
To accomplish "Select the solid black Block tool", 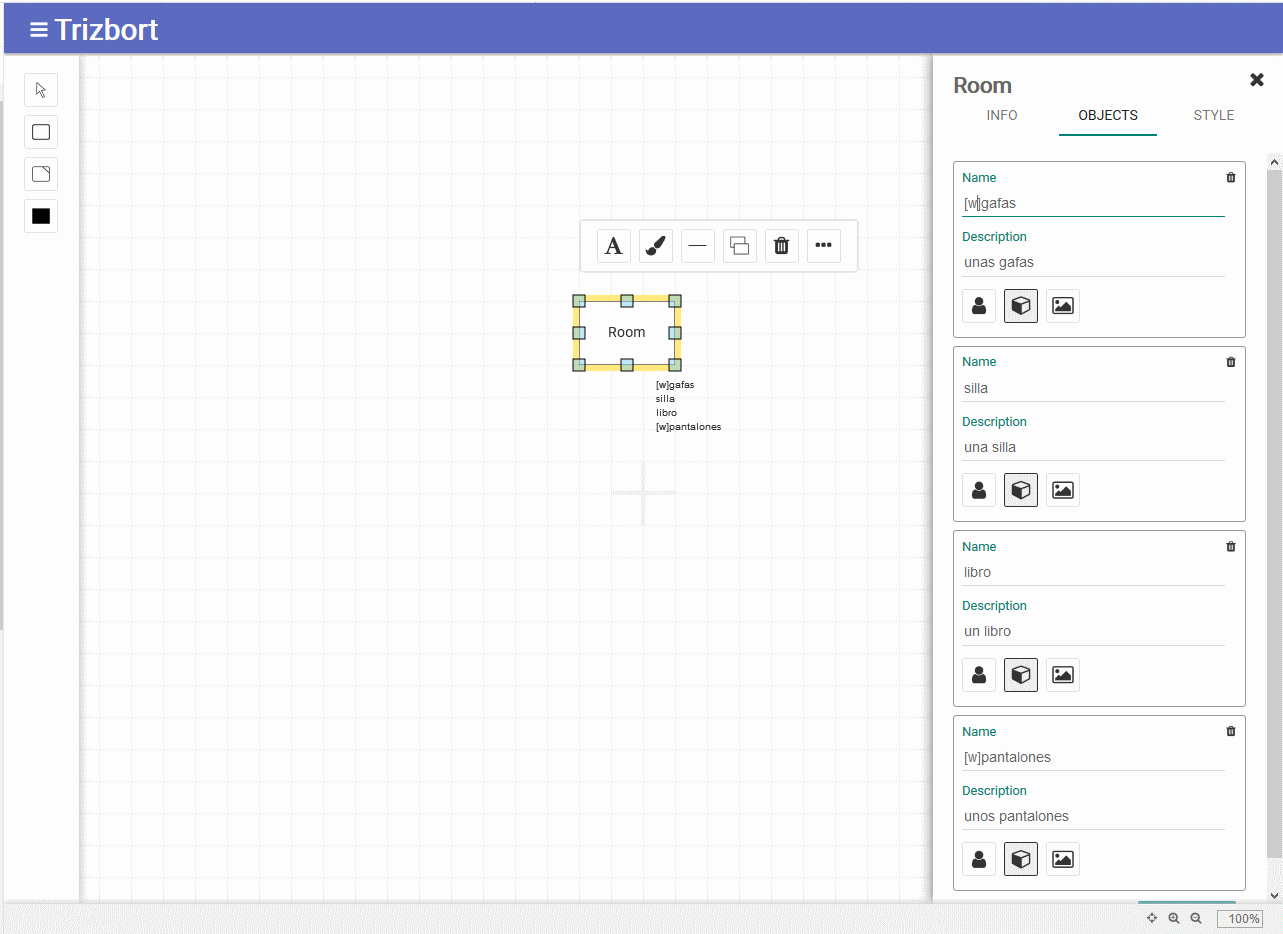I will click(41, 216).
